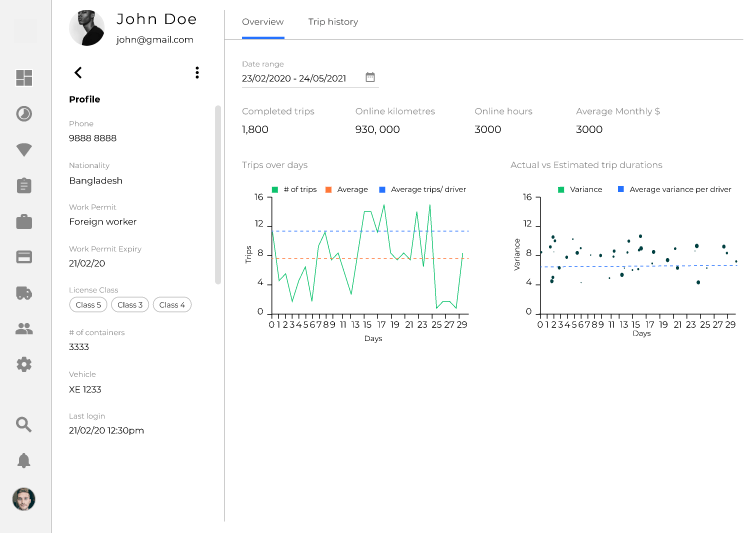Click the 'Class 5' license chip

88,305
